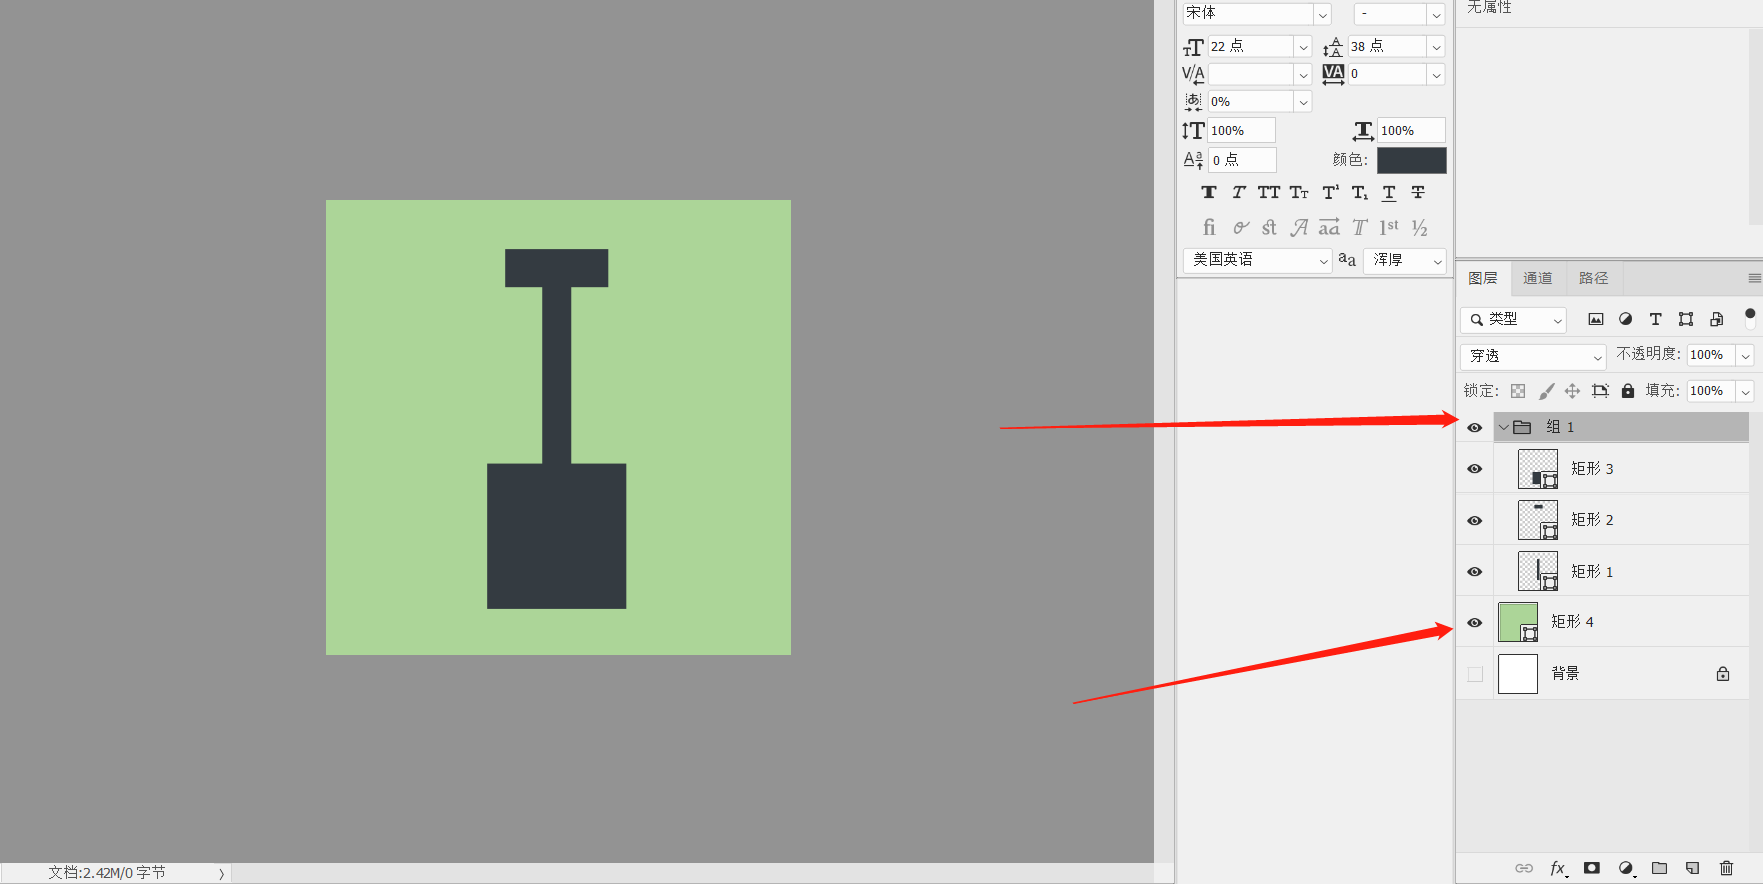
Task: Toggle layer filtering switch on or off
Action: [x=1750, y=318]
